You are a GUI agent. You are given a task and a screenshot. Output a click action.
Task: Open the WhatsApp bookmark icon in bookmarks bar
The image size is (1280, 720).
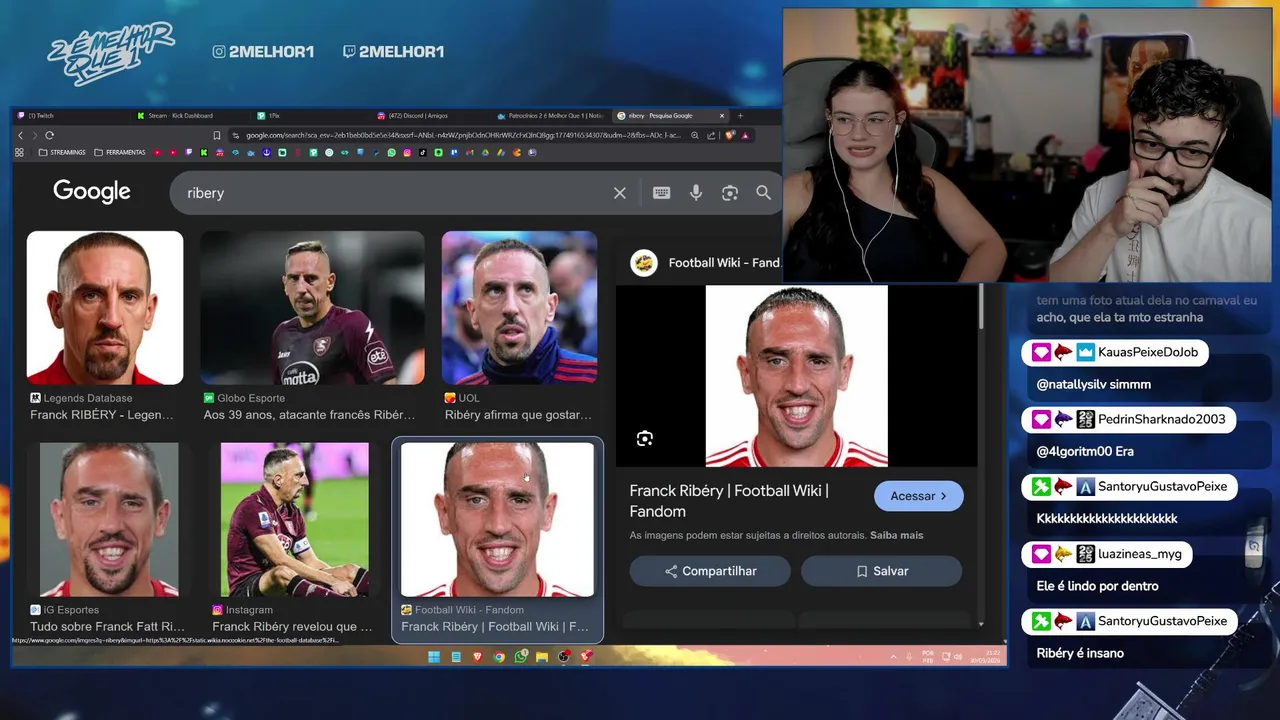coord(391,152)
